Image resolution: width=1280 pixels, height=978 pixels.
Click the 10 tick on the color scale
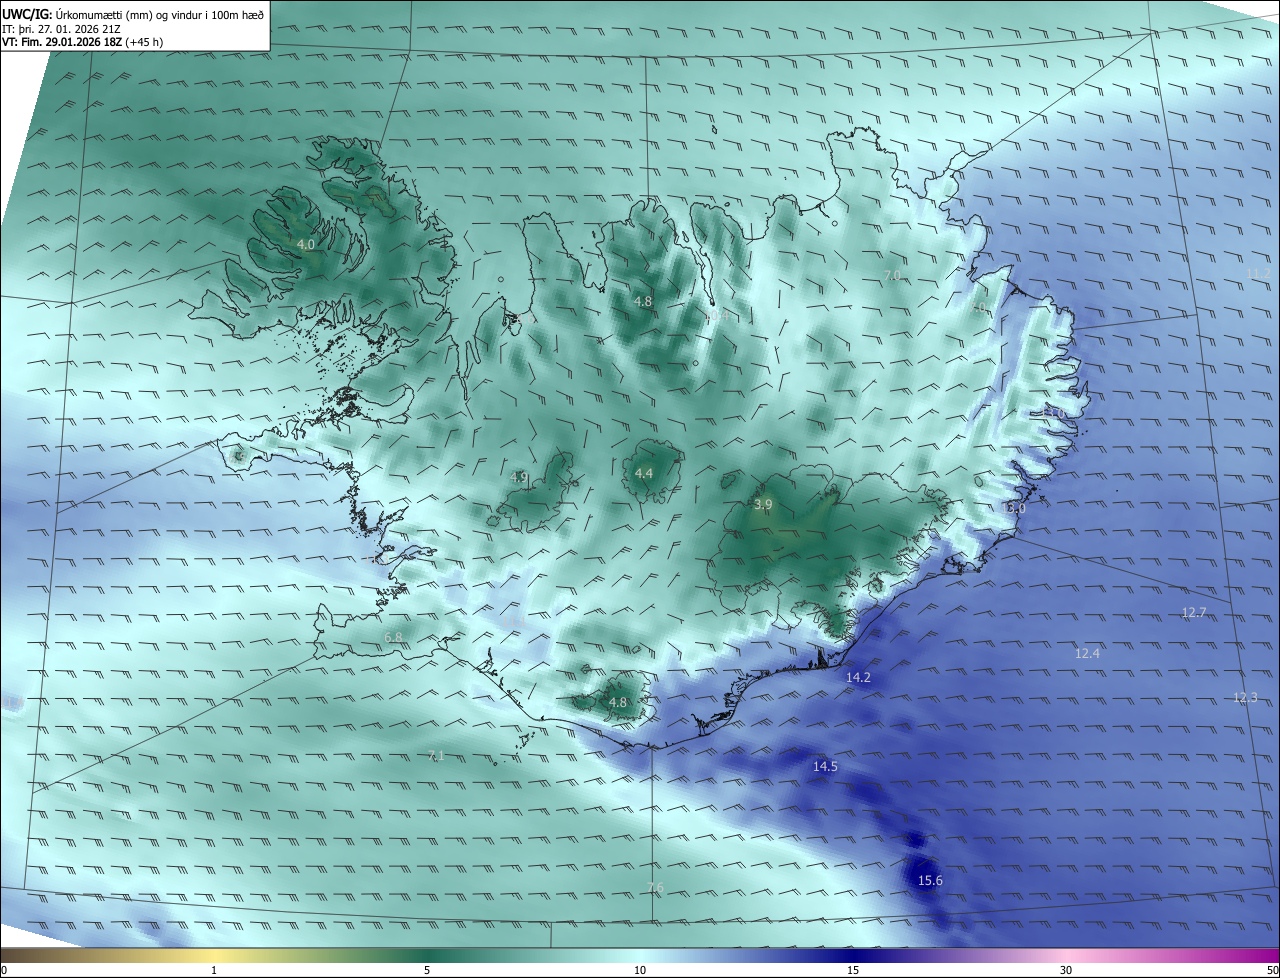(640, 970)
